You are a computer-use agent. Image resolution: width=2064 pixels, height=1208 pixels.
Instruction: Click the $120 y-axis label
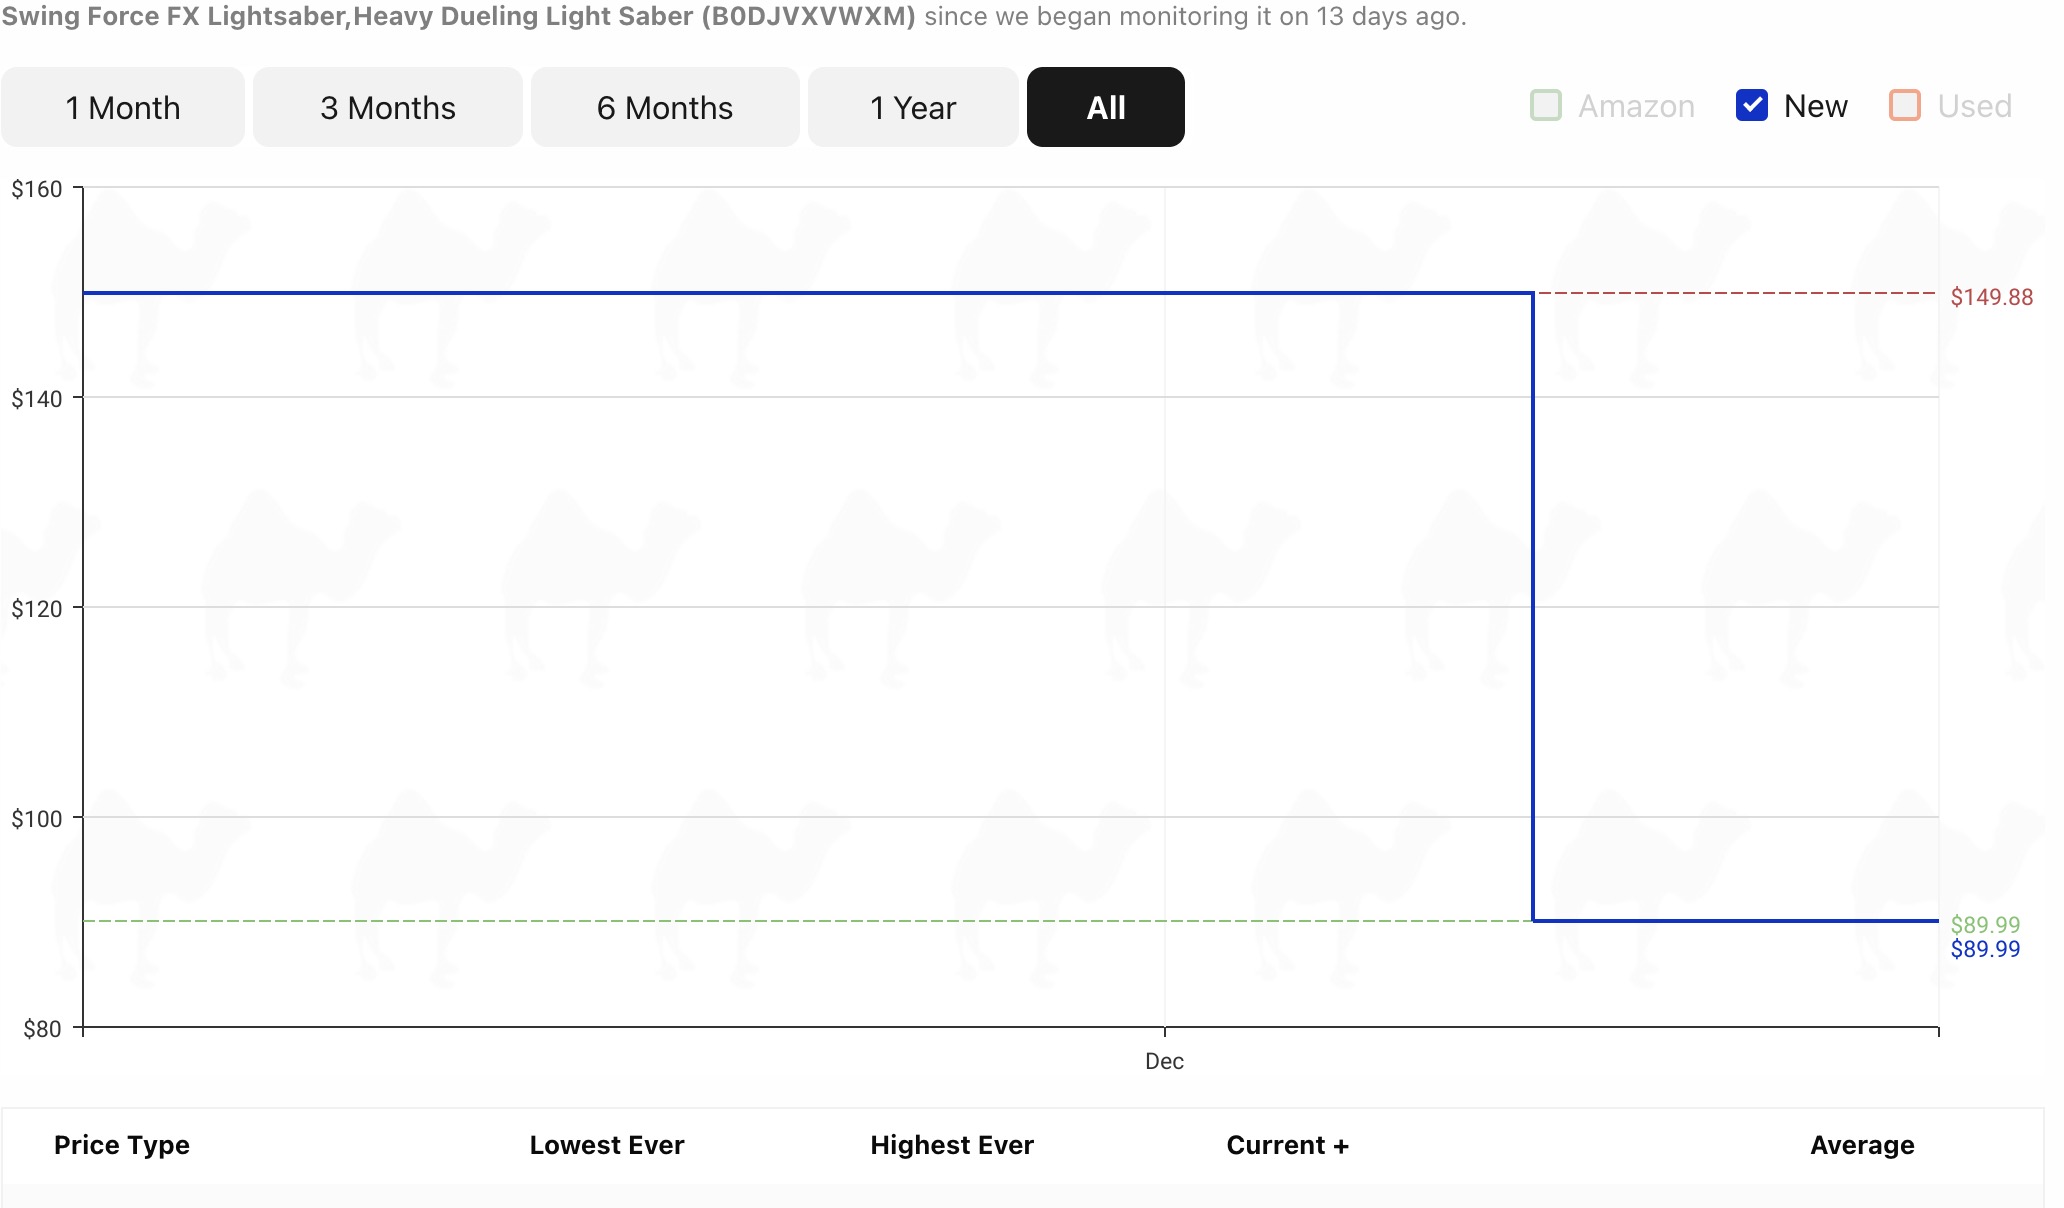coord(36,609)
